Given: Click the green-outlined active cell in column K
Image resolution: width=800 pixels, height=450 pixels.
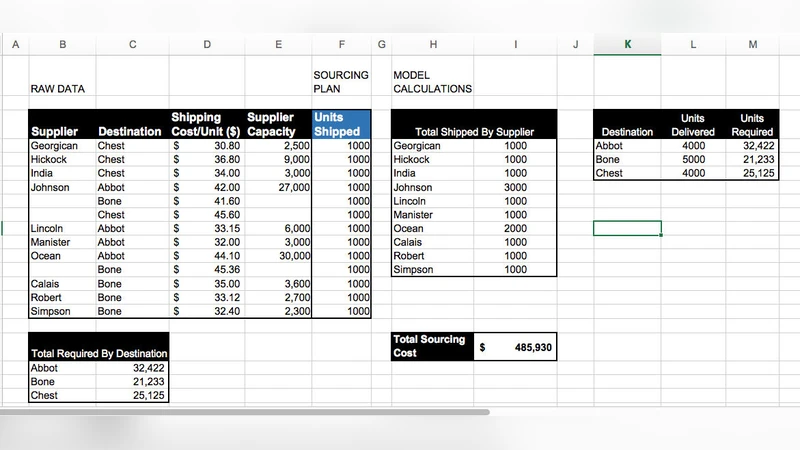Looking at the screenshot, I should 627,228.
